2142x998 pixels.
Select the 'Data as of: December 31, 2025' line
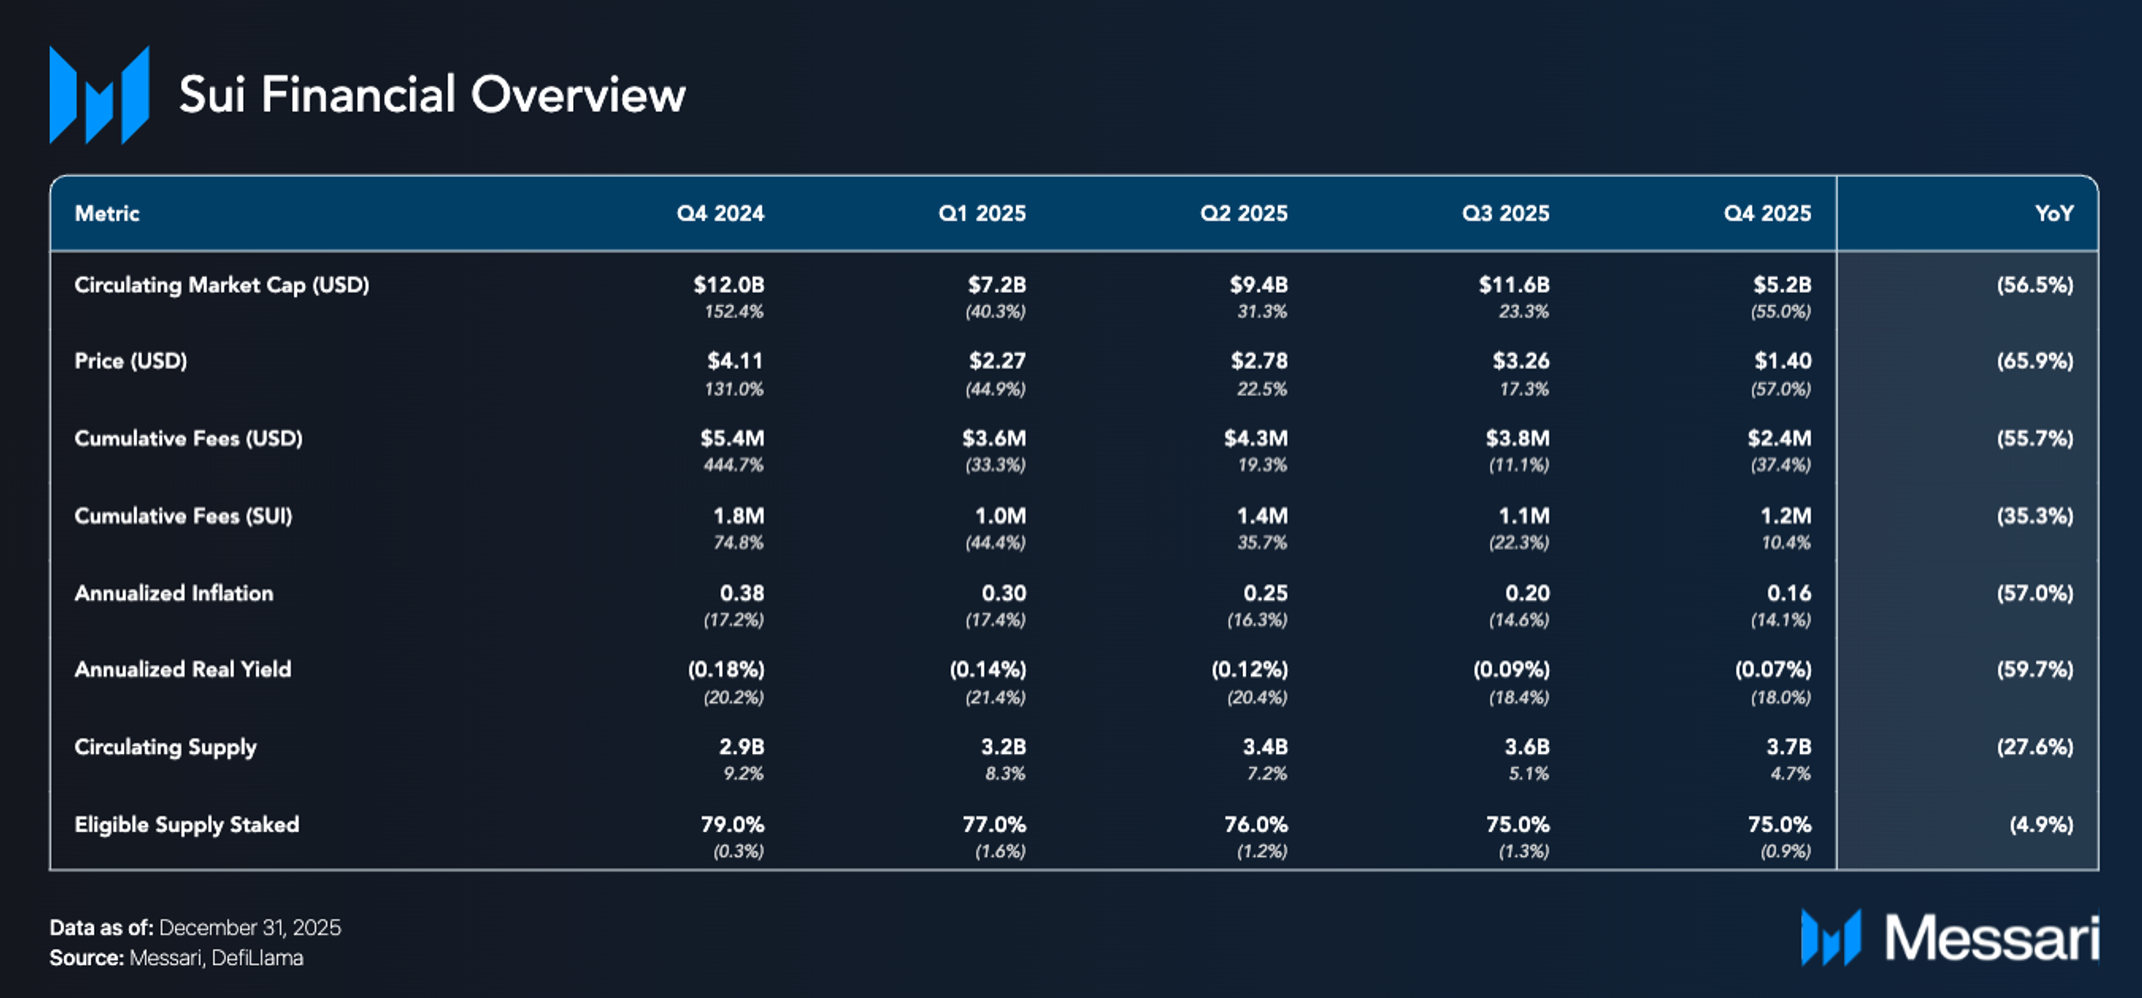pos(196,927)
